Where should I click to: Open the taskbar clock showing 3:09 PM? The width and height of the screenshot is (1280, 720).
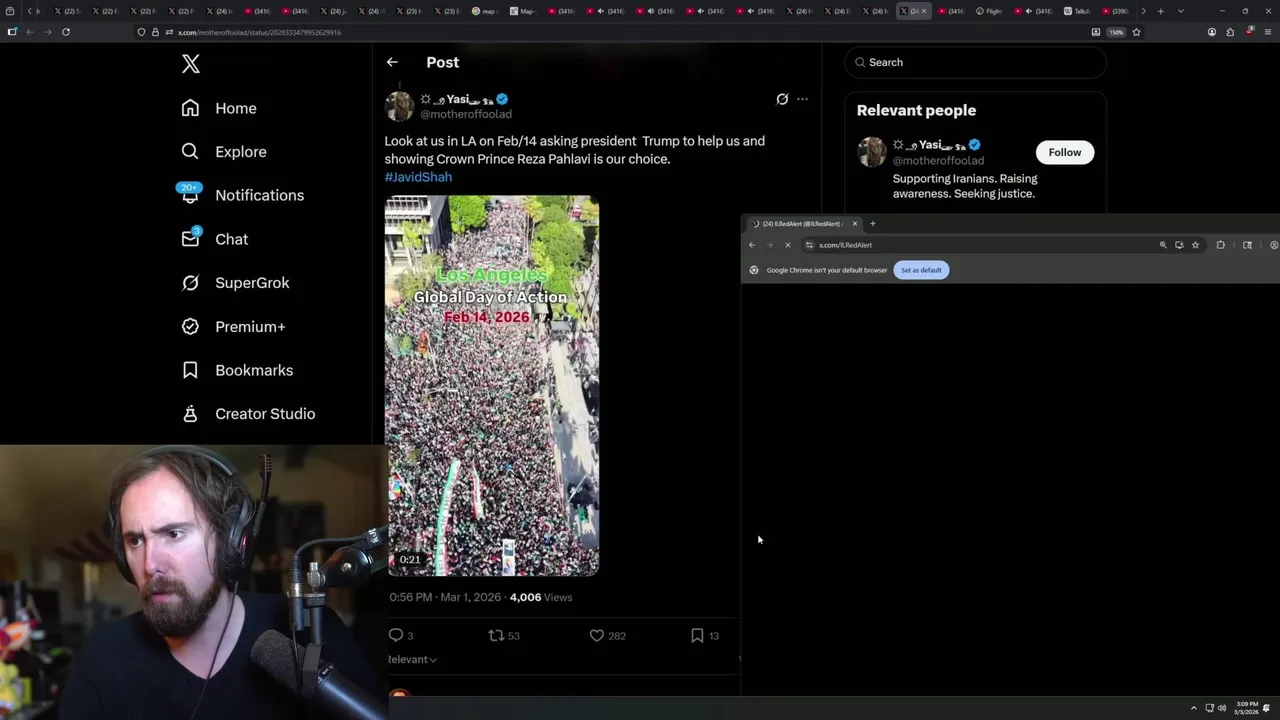[x=1246, y=708]
